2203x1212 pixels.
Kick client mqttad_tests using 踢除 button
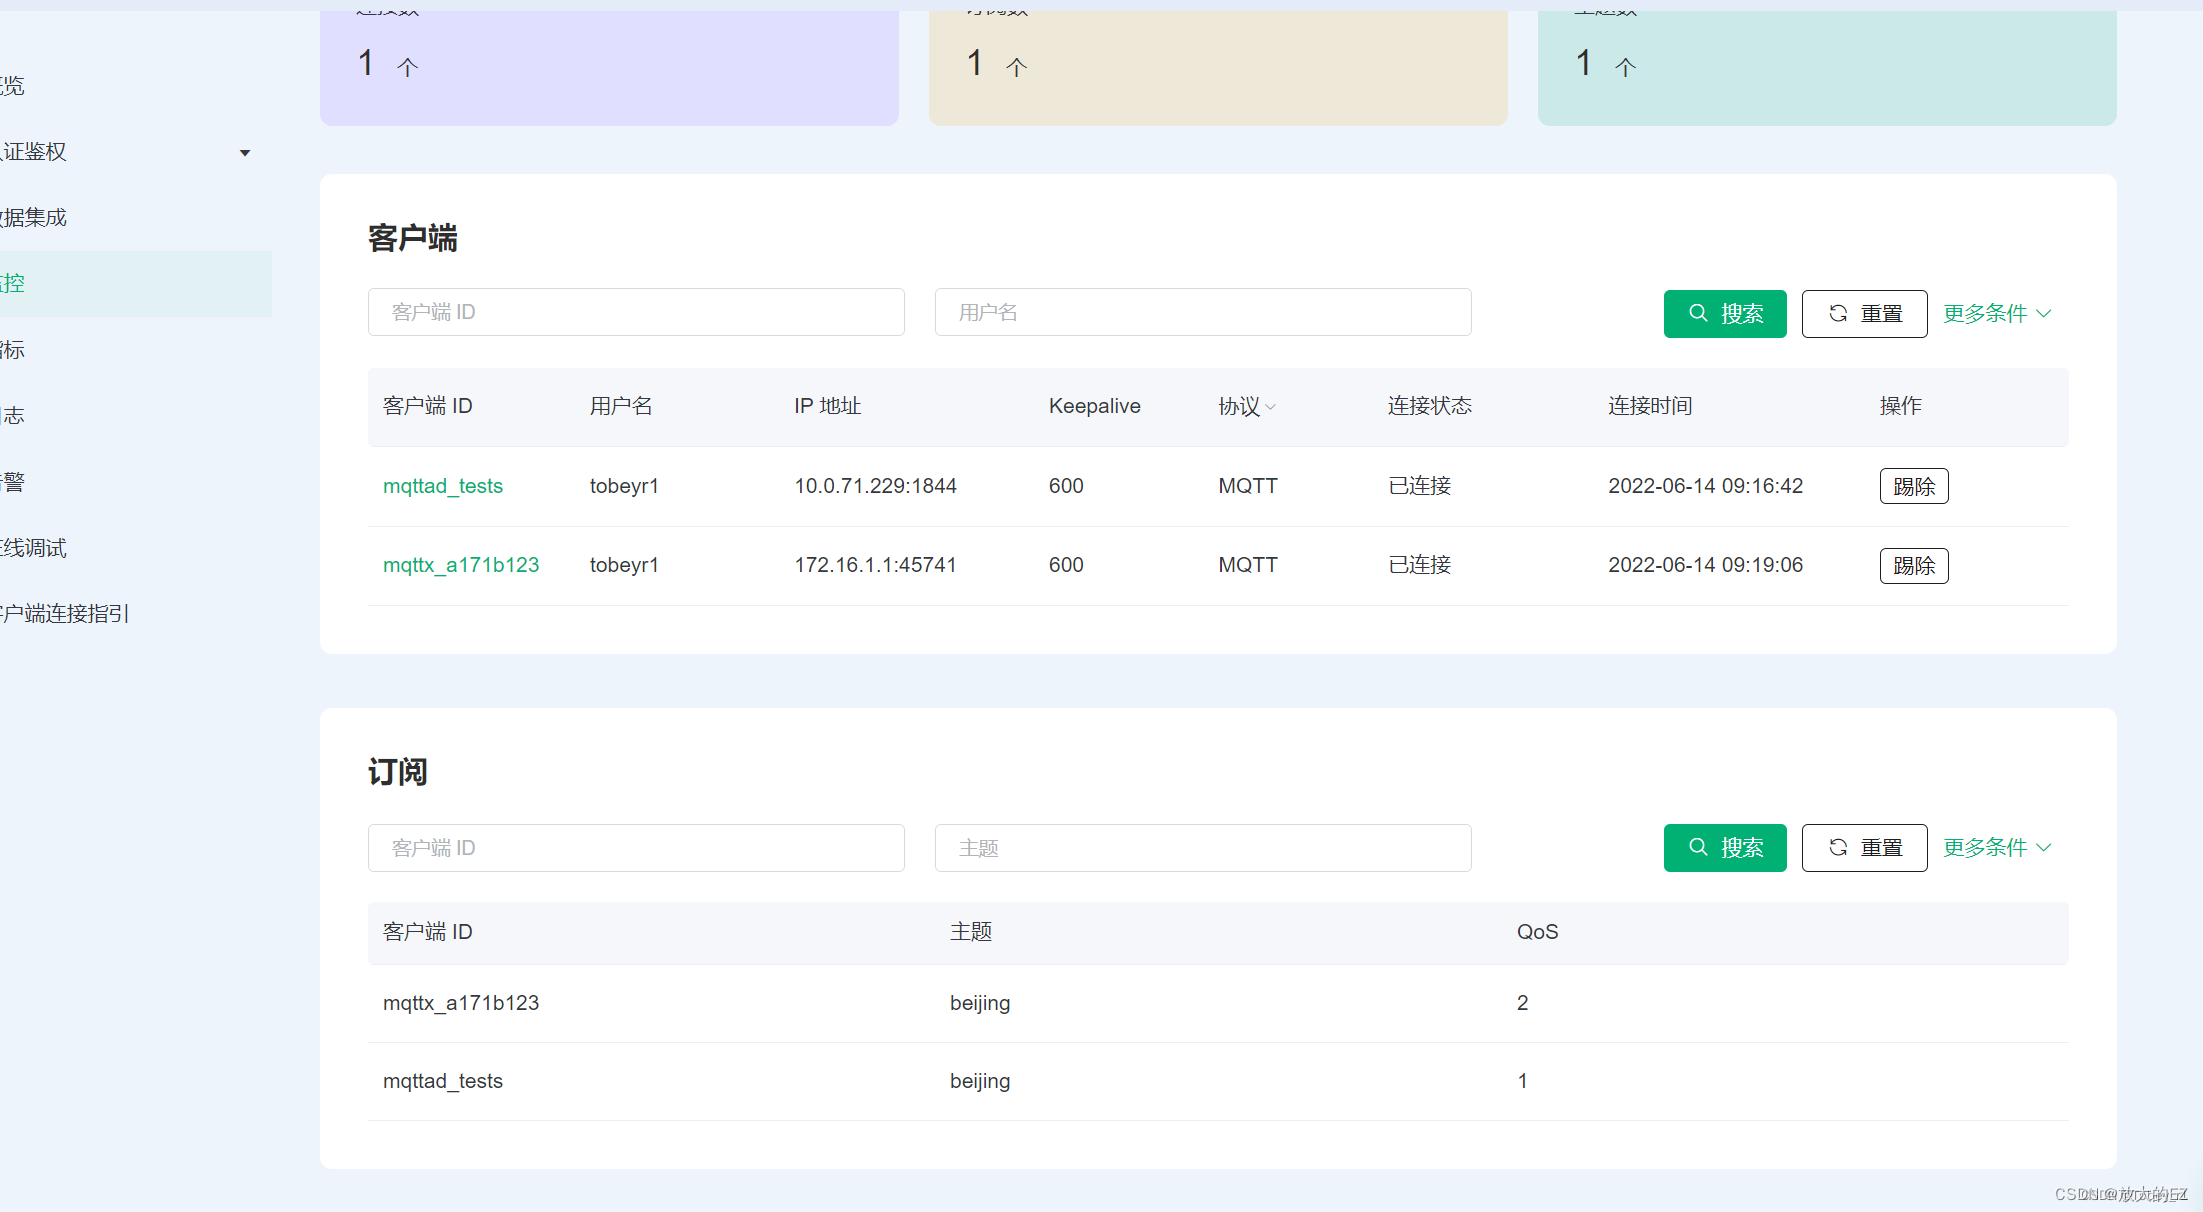point(1914,486)
